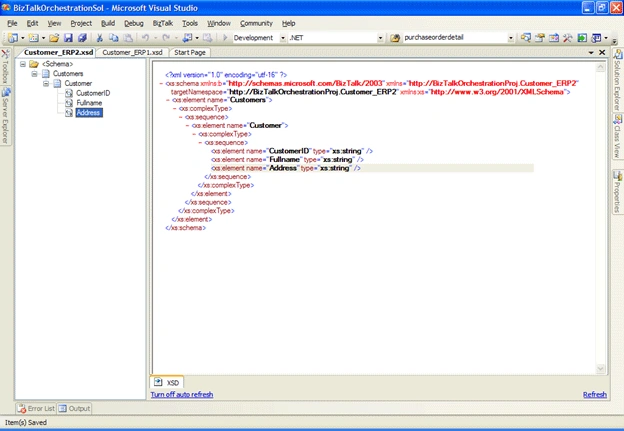Open the Object Browser toolbar icon
This screenshot has height=431, width=624.
554,38
